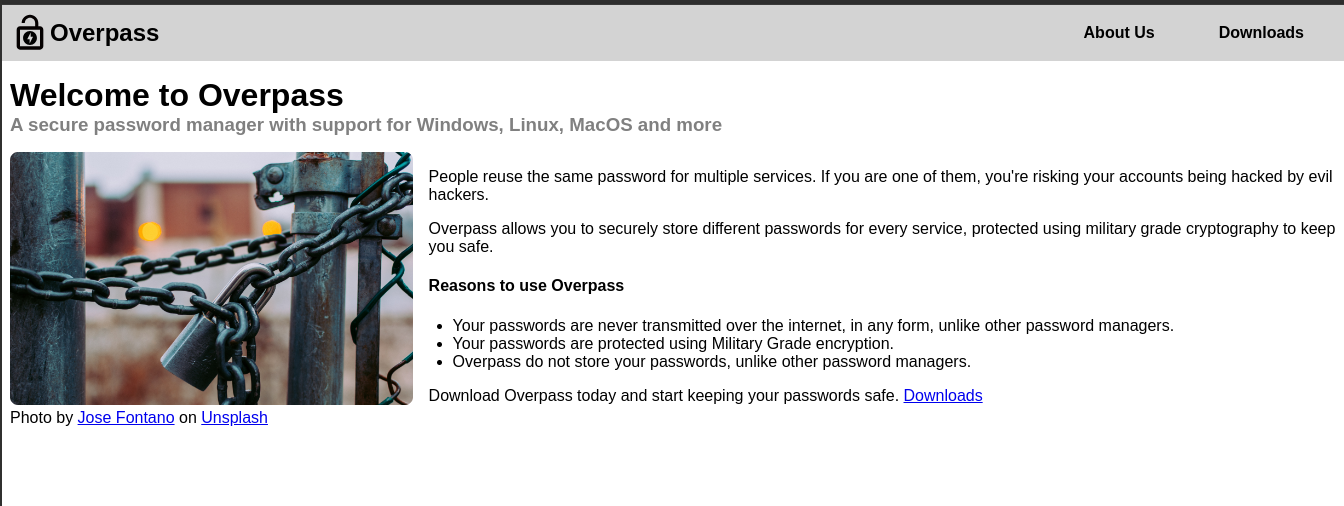Click the padlock logo icon in header
The width and height of the screenshot is (1344, 506).
[x=30, y=33]
